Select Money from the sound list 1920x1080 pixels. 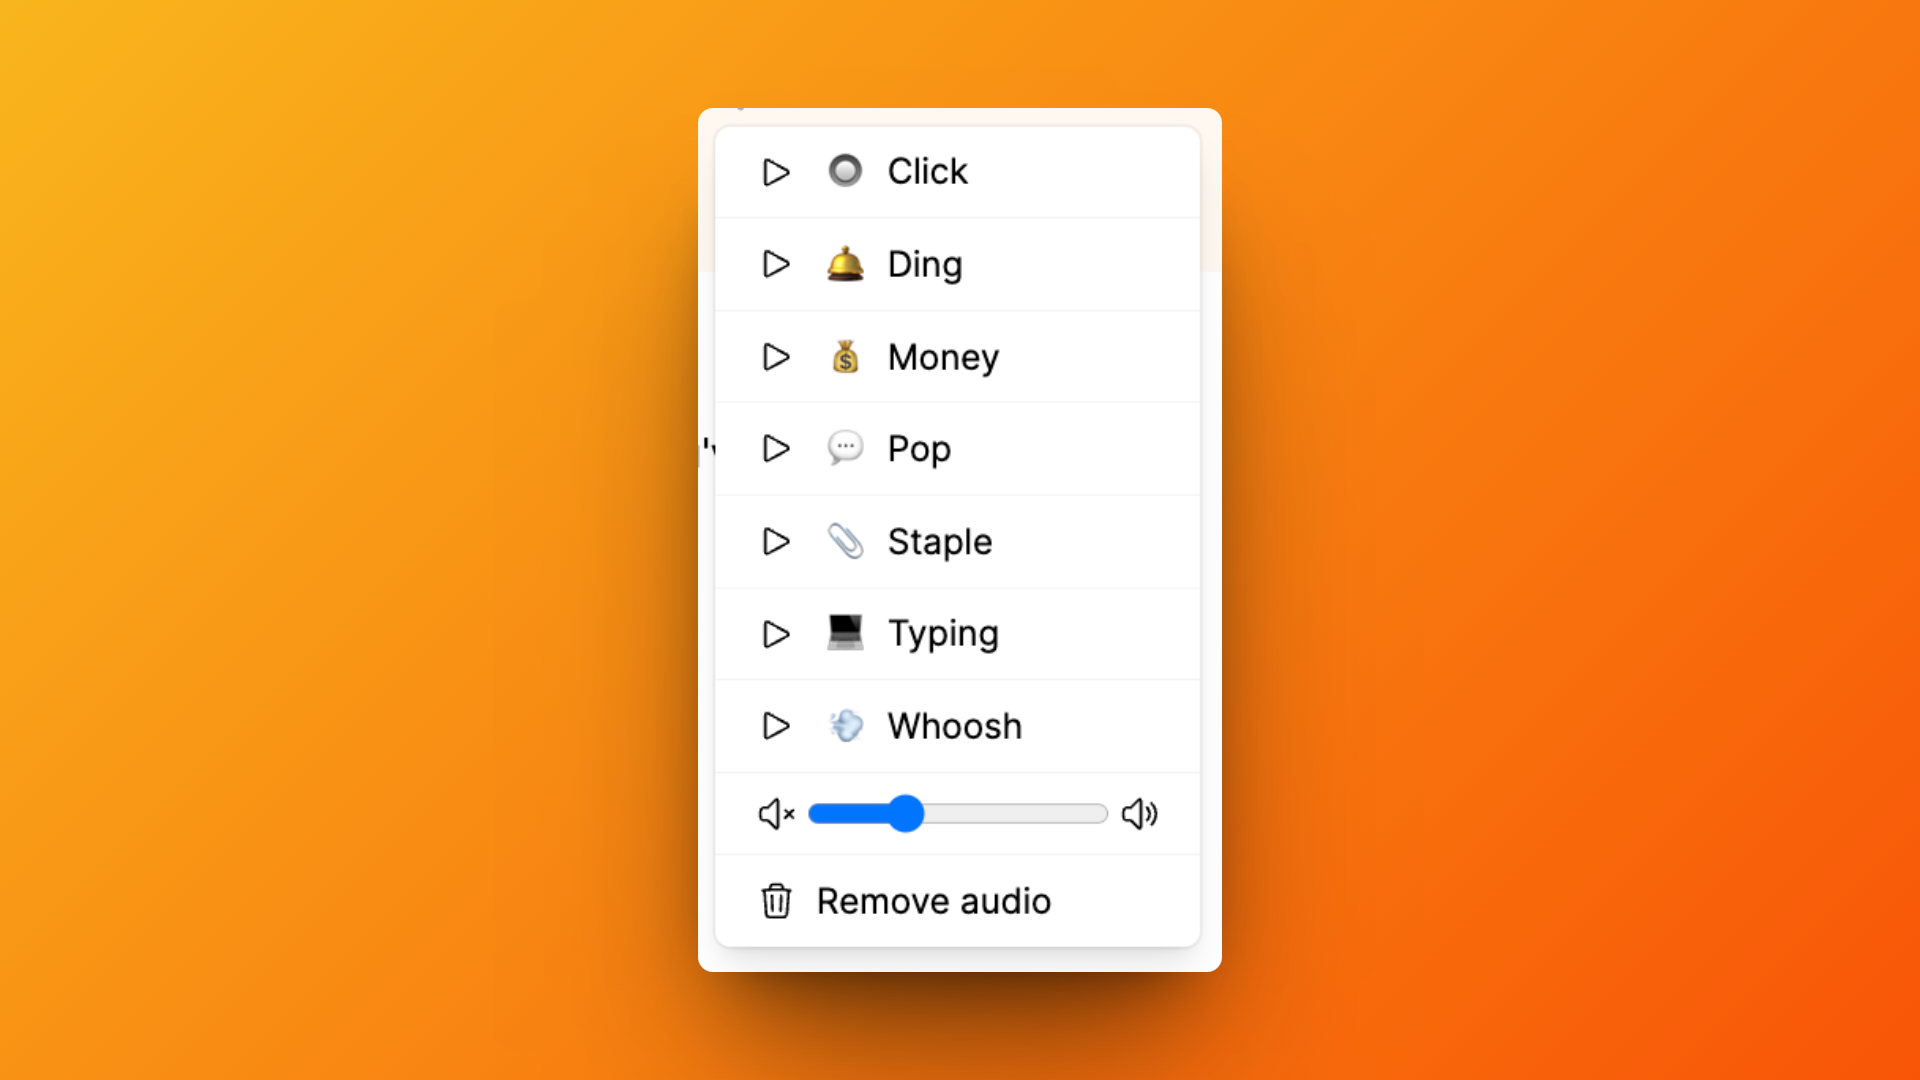pos(943,357)
